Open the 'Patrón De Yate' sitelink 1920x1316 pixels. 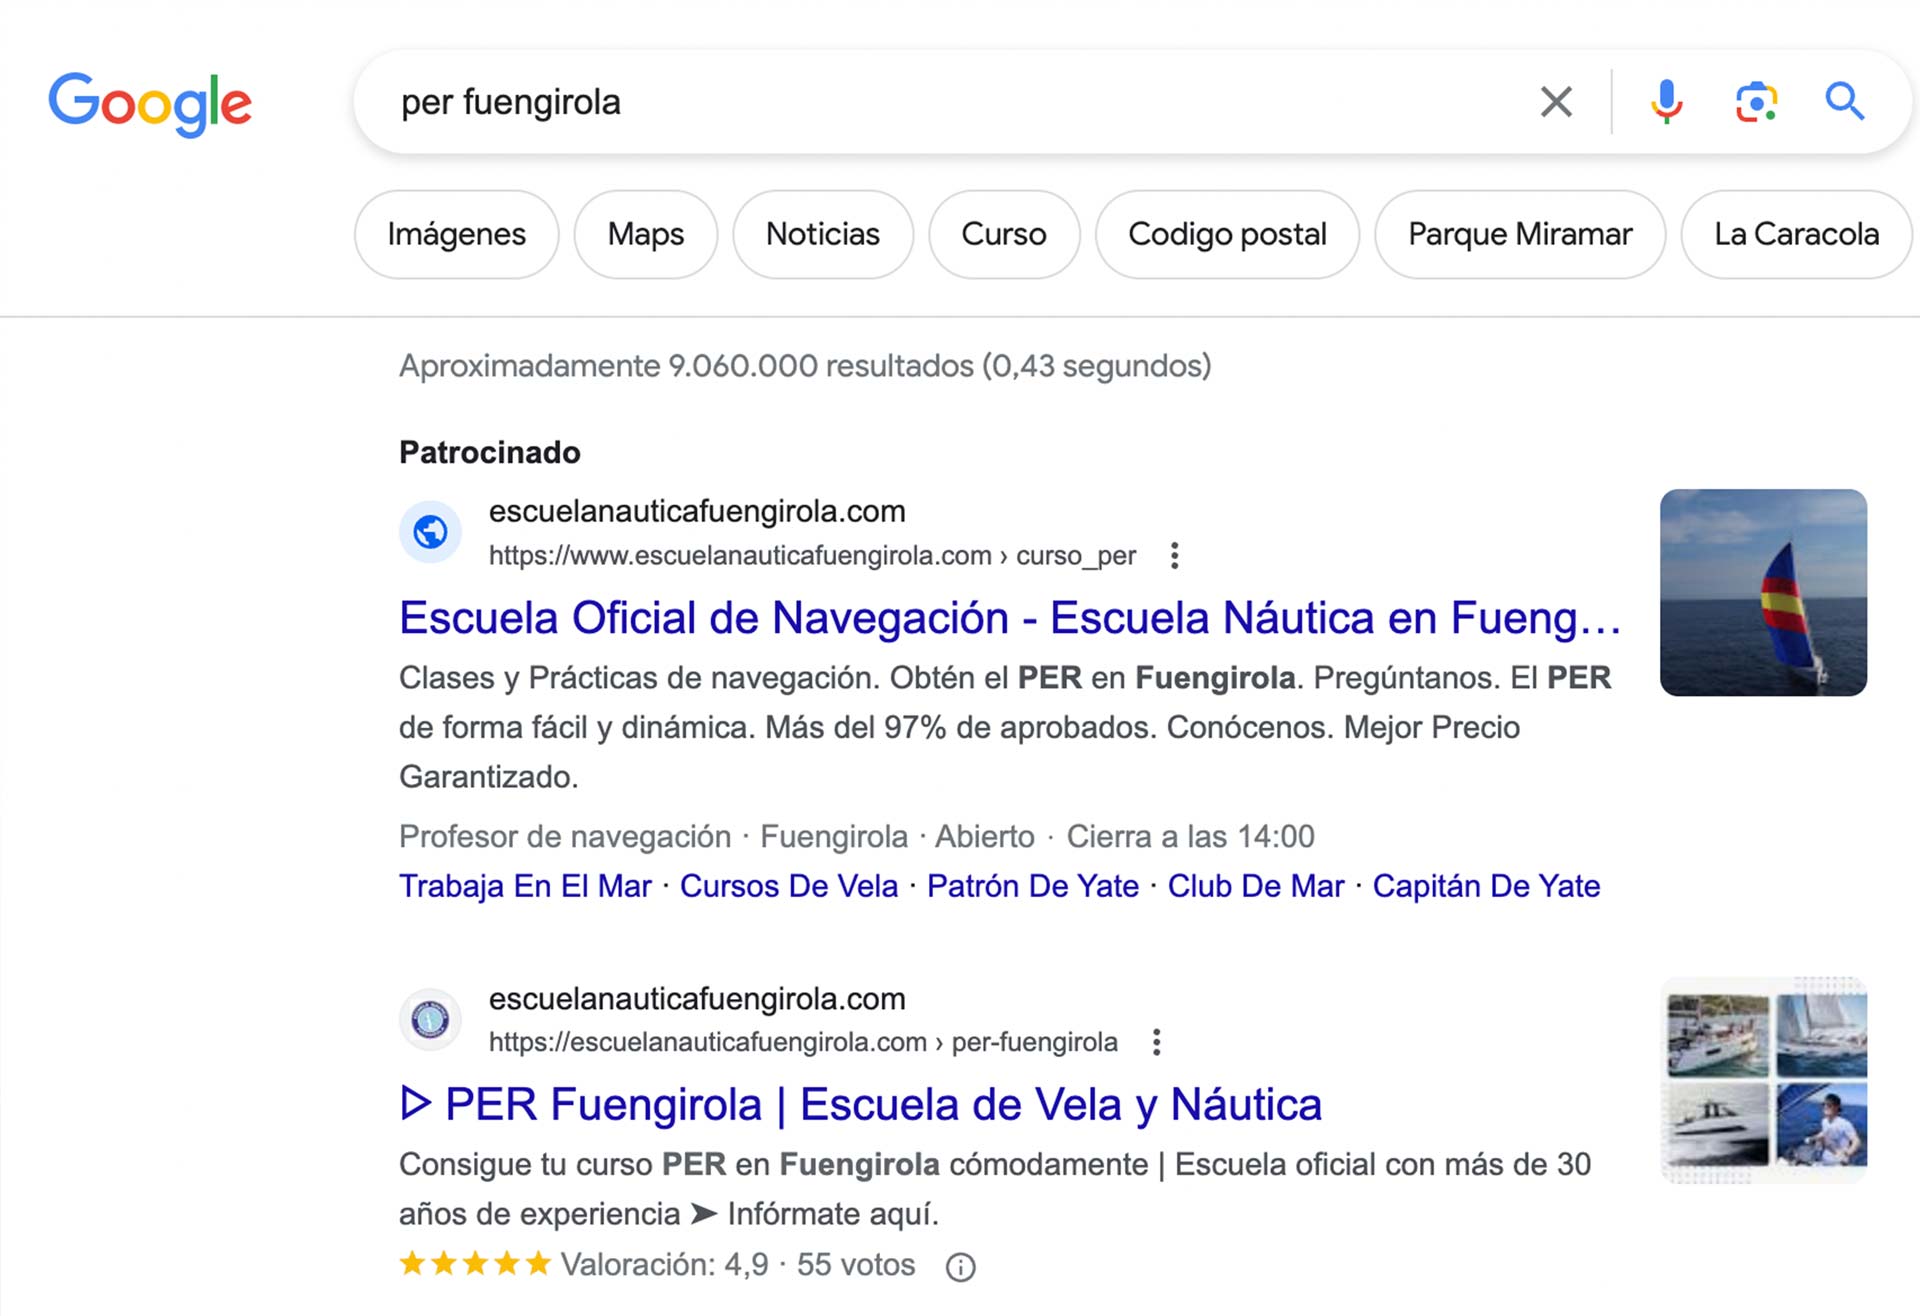click(x=1033, y=886)
